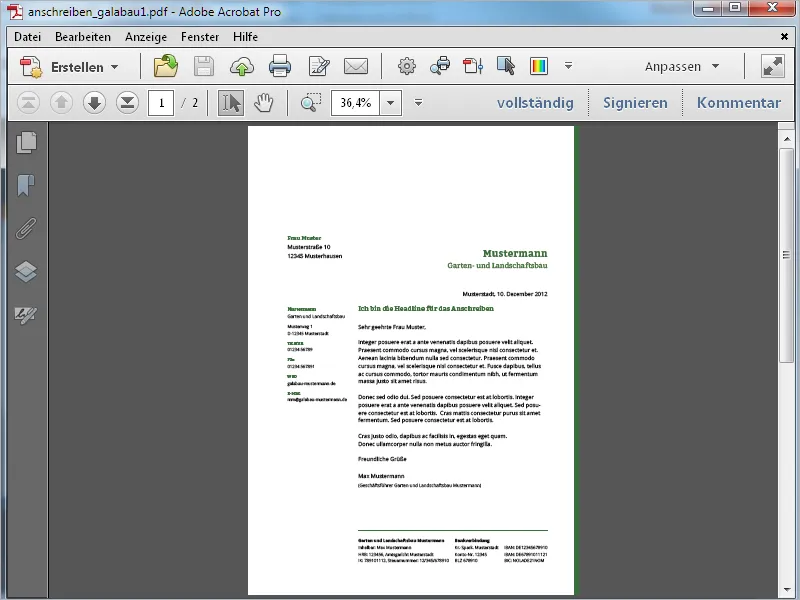The image size is (800, 600).
Task: Open the quick tools toolbar overflow arrow
Action: 568,66
